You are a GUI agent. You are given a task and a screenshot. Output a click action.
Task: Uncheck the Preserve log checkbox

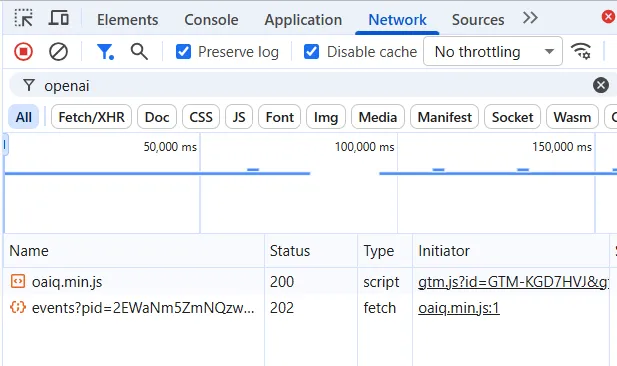coord(183,52)
